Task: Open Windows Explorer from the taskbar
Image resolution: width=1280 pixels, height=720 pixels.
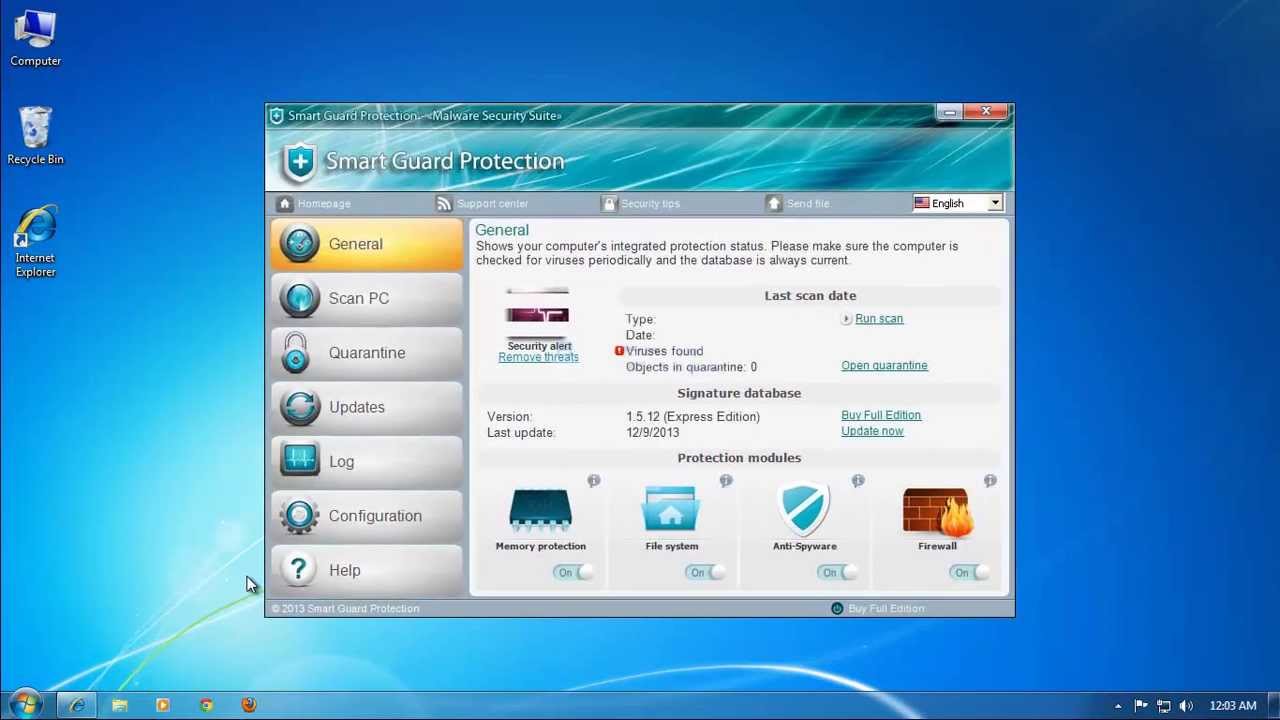Action: [x=120, y=706]
